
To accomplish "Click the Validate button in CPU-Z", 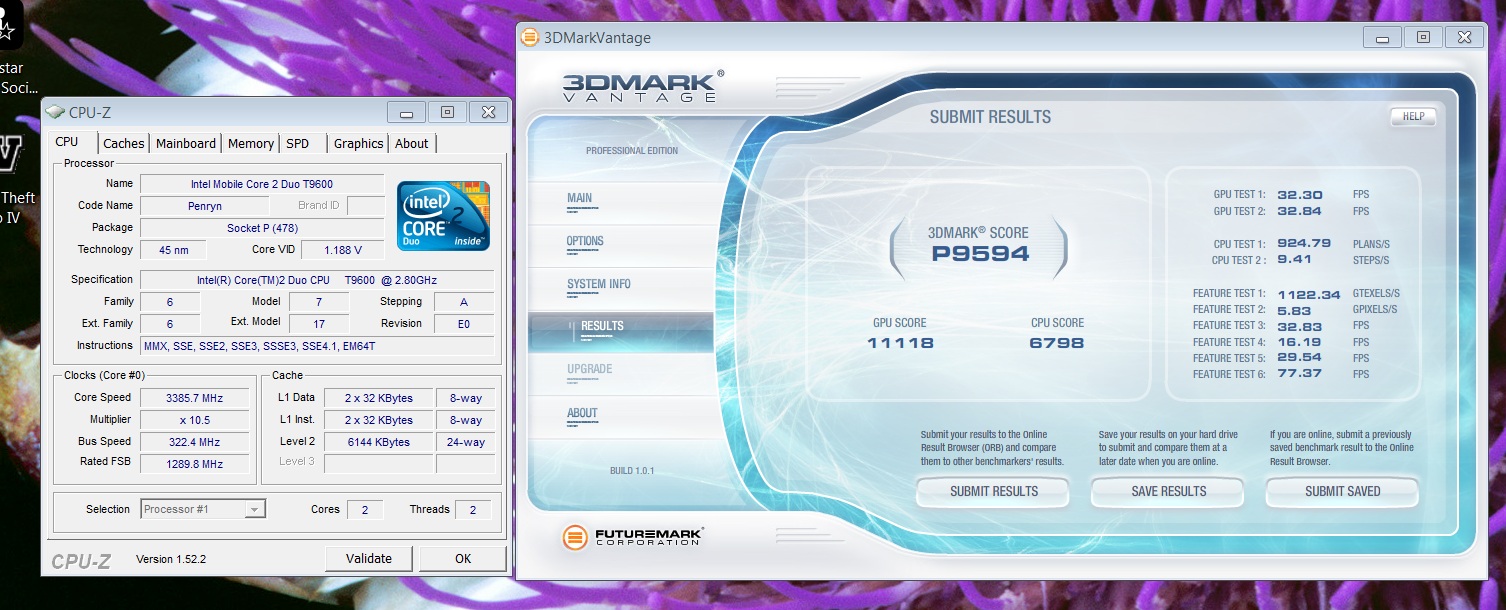I will pyautogui.click(x=369, y=558).
